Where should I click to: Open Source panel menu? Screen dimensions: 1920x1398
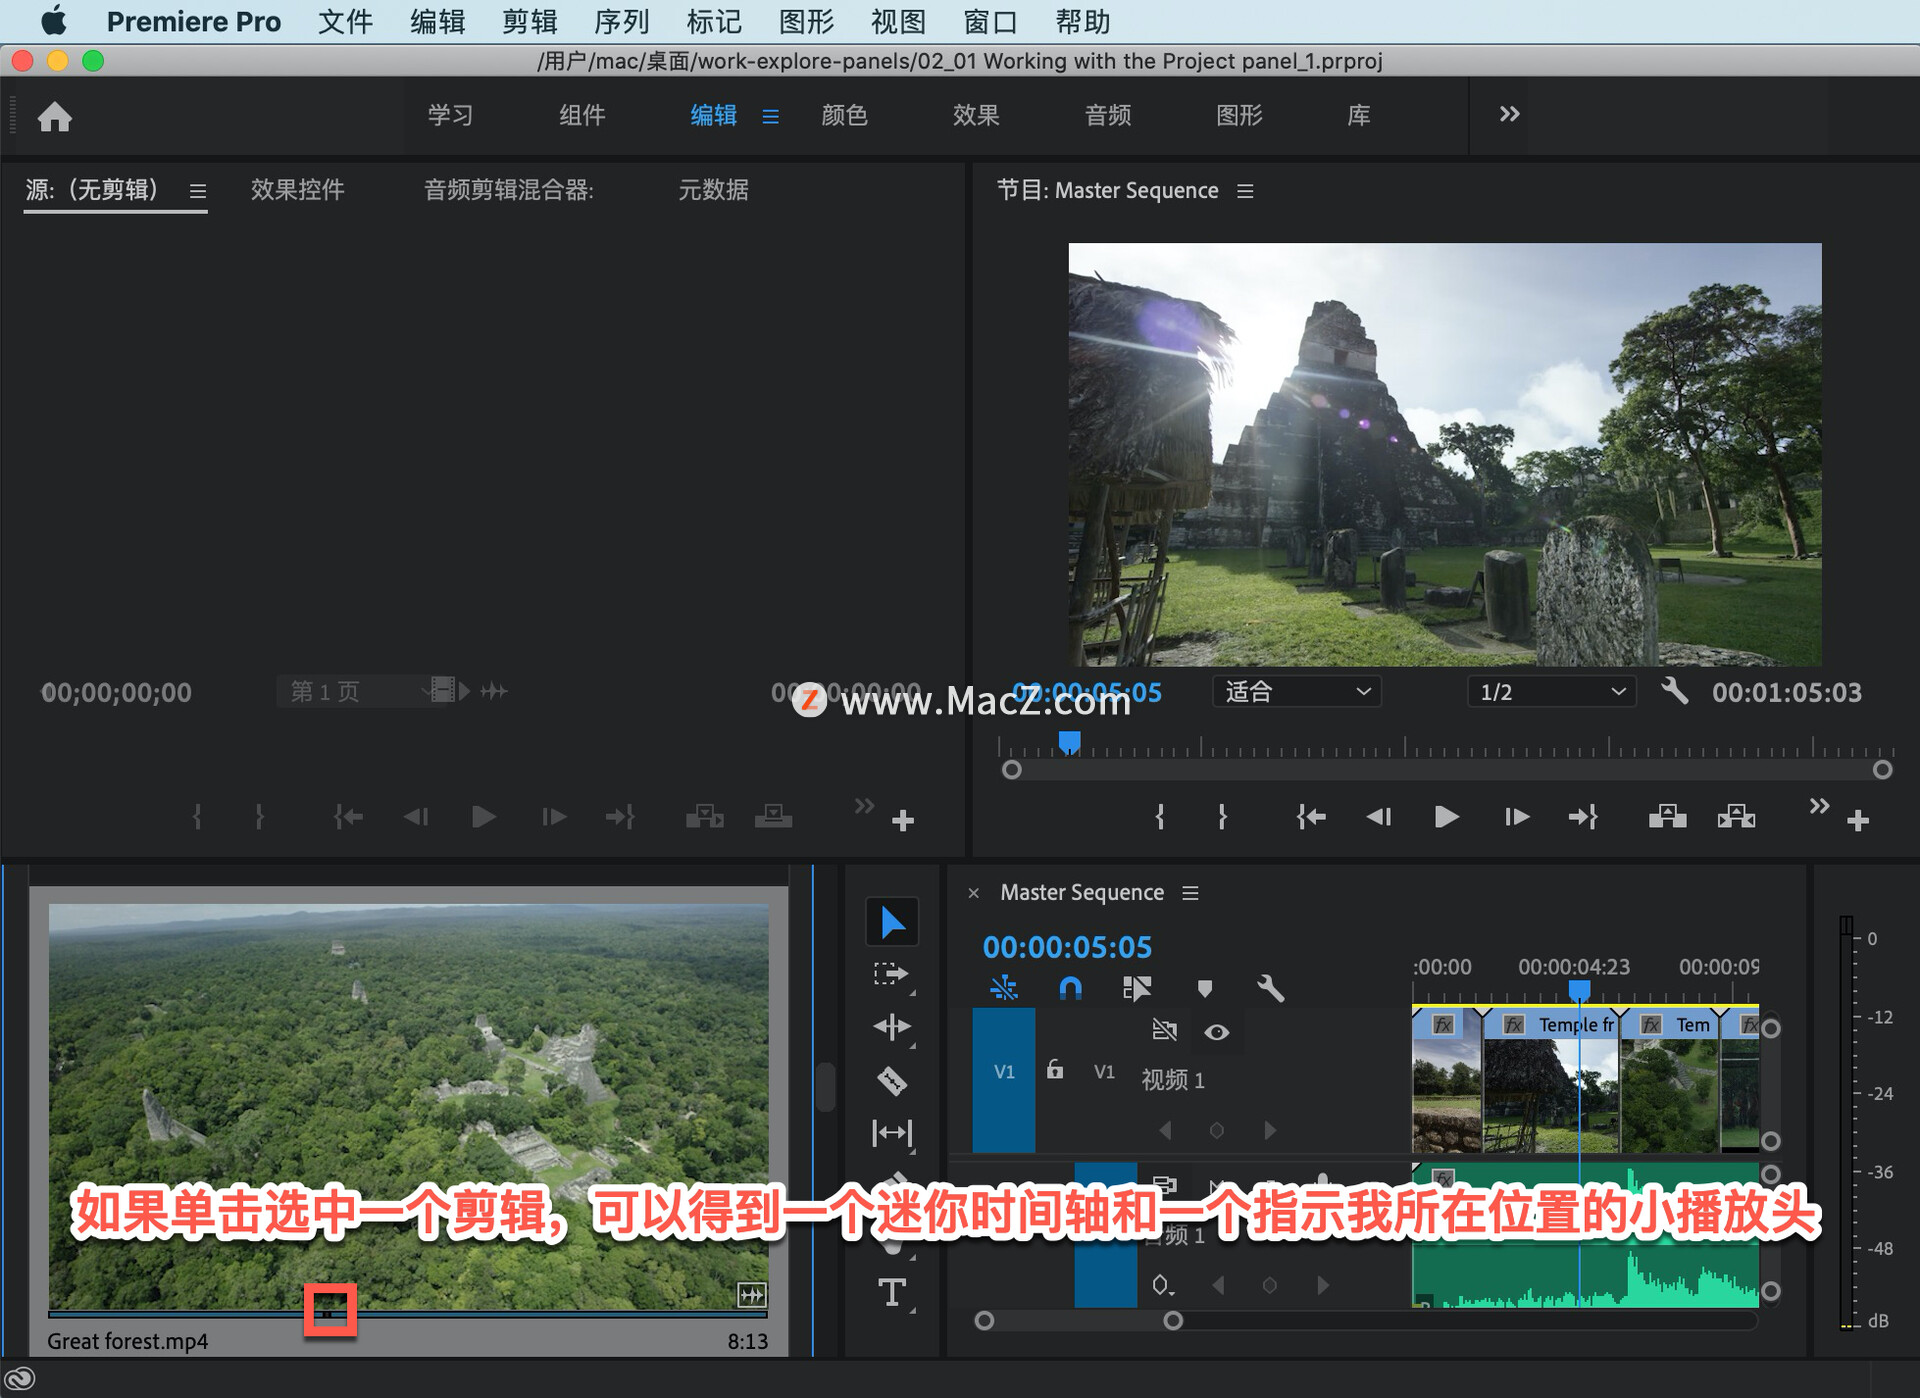pos(198,191)
